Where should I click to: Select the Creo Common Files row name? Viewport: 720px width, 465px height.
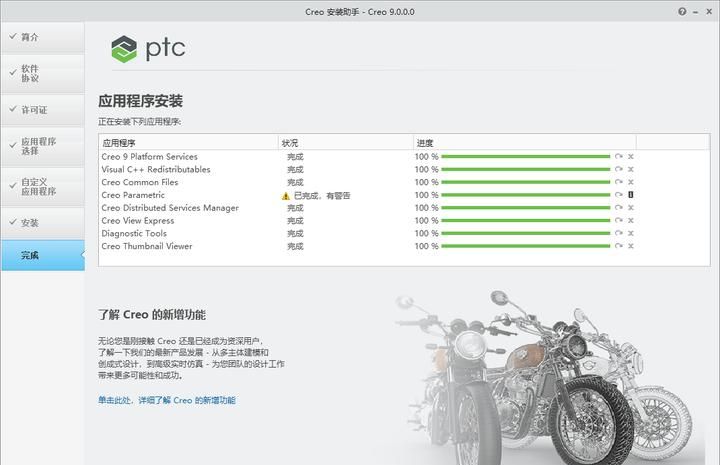point(140,182)
